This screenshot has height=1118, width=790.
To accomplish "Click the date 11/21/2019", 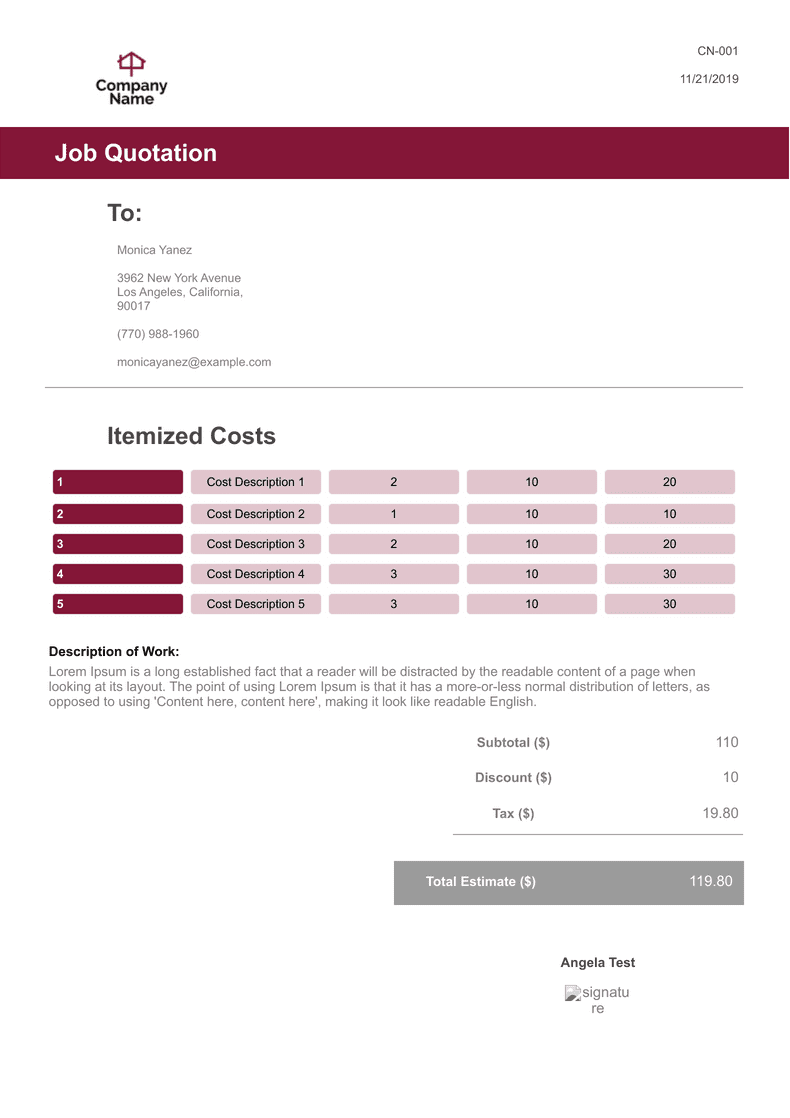I will point(709,79).
